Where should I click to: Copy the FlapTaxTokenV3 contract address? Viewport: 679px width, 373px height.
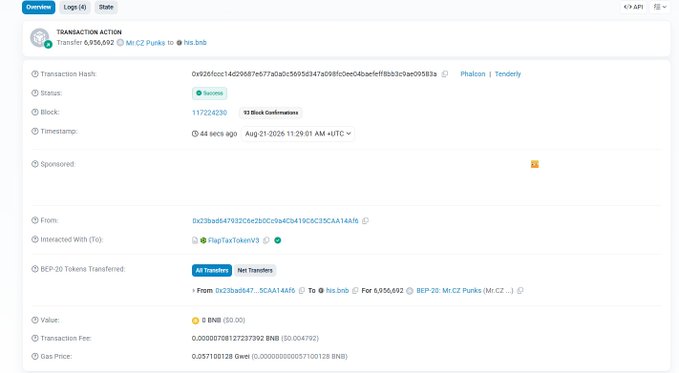tap(266, 240)
